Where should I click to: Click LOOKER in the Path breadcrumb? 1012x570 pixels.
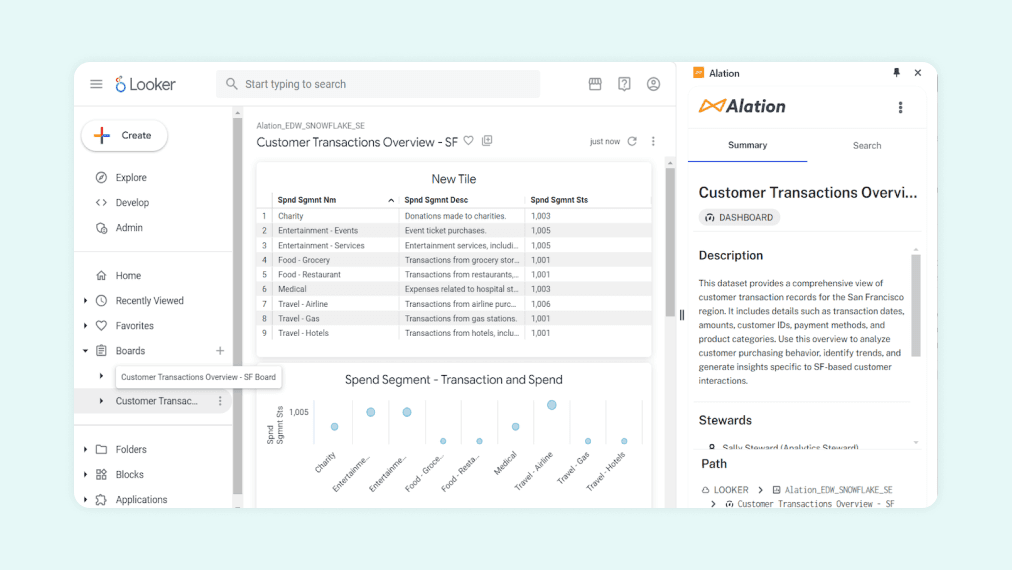pos(731,490)
